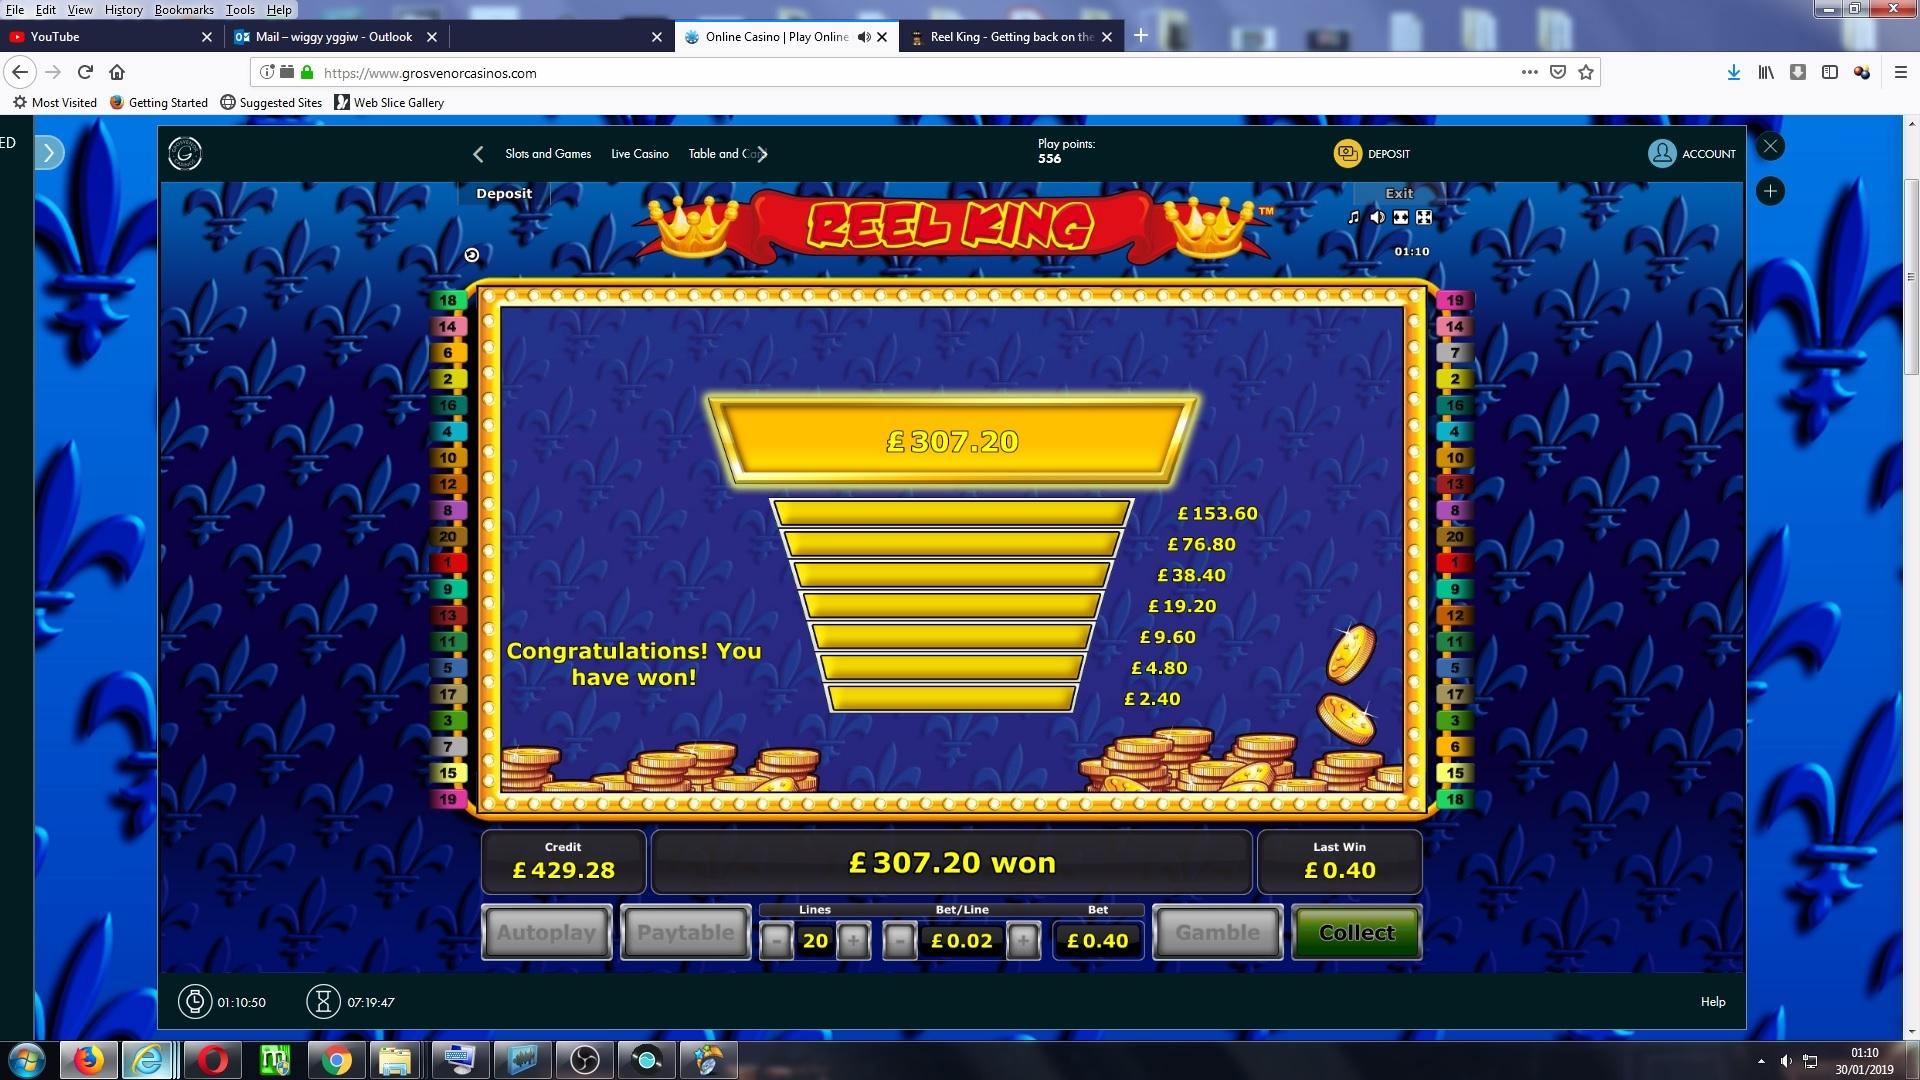Launch Chrome from the taskbar

tap(336, 1060)
